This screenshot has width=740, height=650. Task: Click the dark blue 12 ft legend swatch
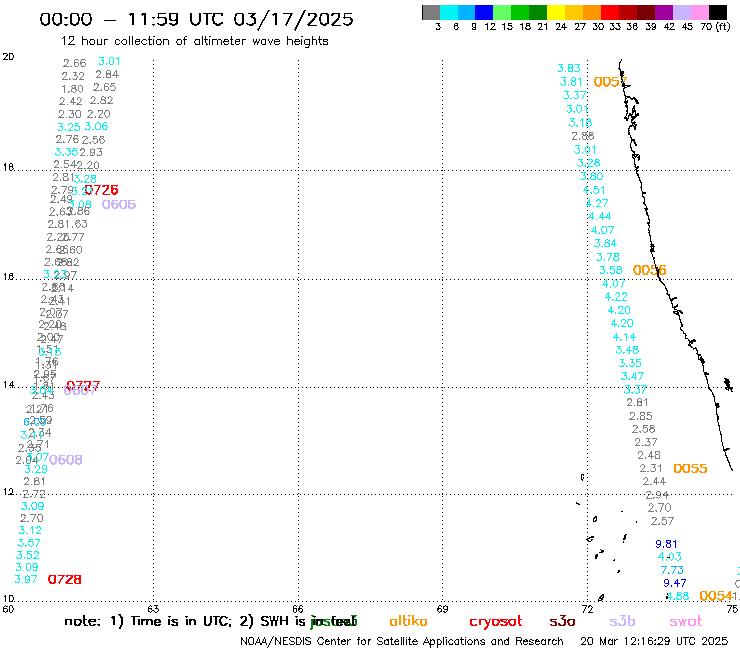484,12
